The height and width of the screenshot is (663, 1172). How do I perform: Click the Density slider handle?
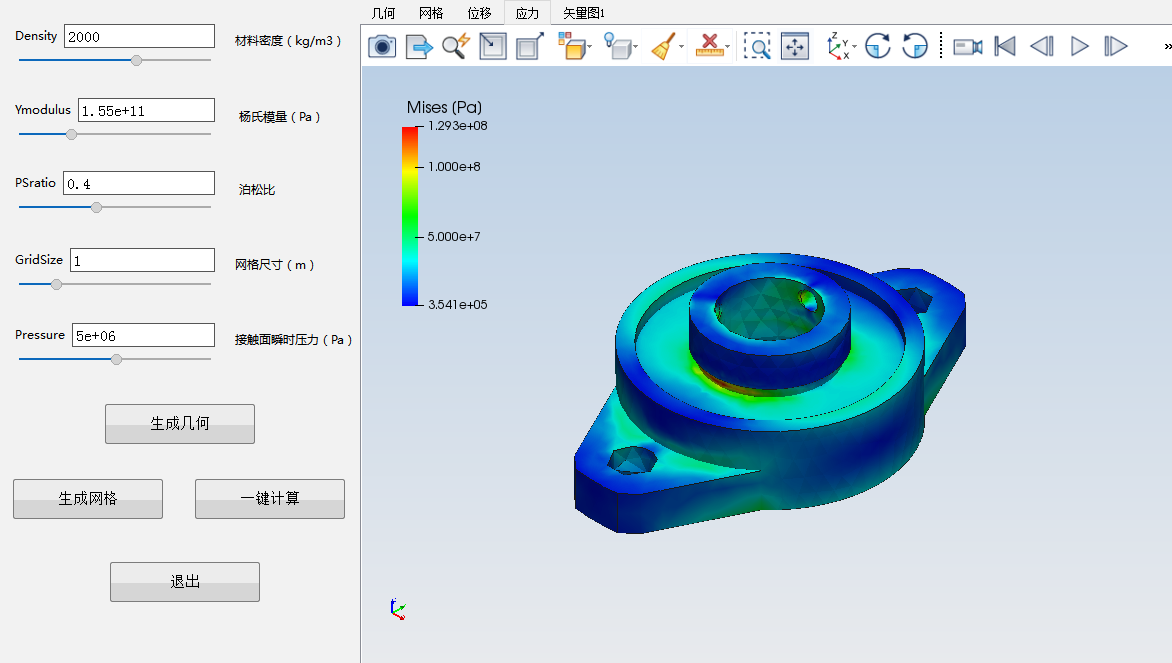[137, 60]
